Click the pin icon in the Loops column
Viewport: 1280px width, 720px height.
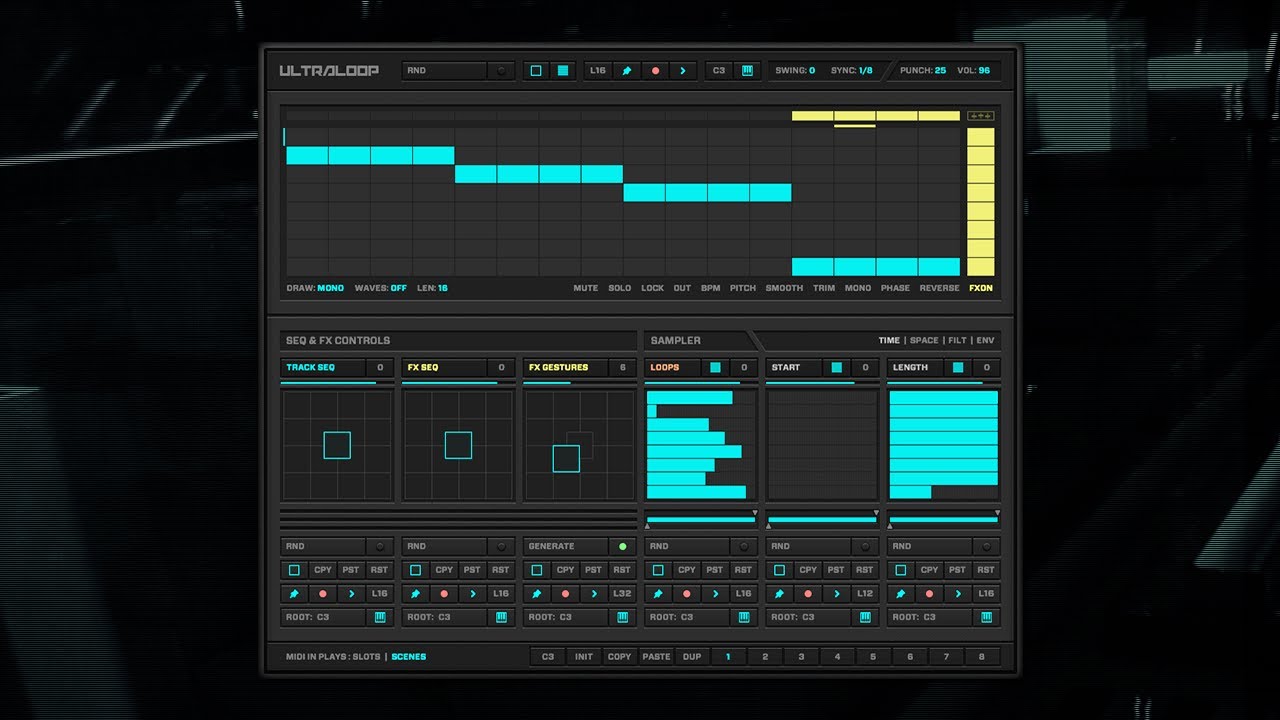[x=658, y=593]
